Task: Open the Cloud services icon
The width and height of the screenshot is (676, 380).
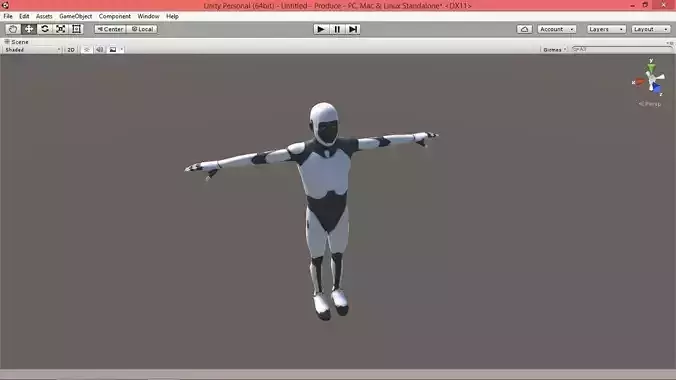Action: pyautogui.click(x=524, y=29)
